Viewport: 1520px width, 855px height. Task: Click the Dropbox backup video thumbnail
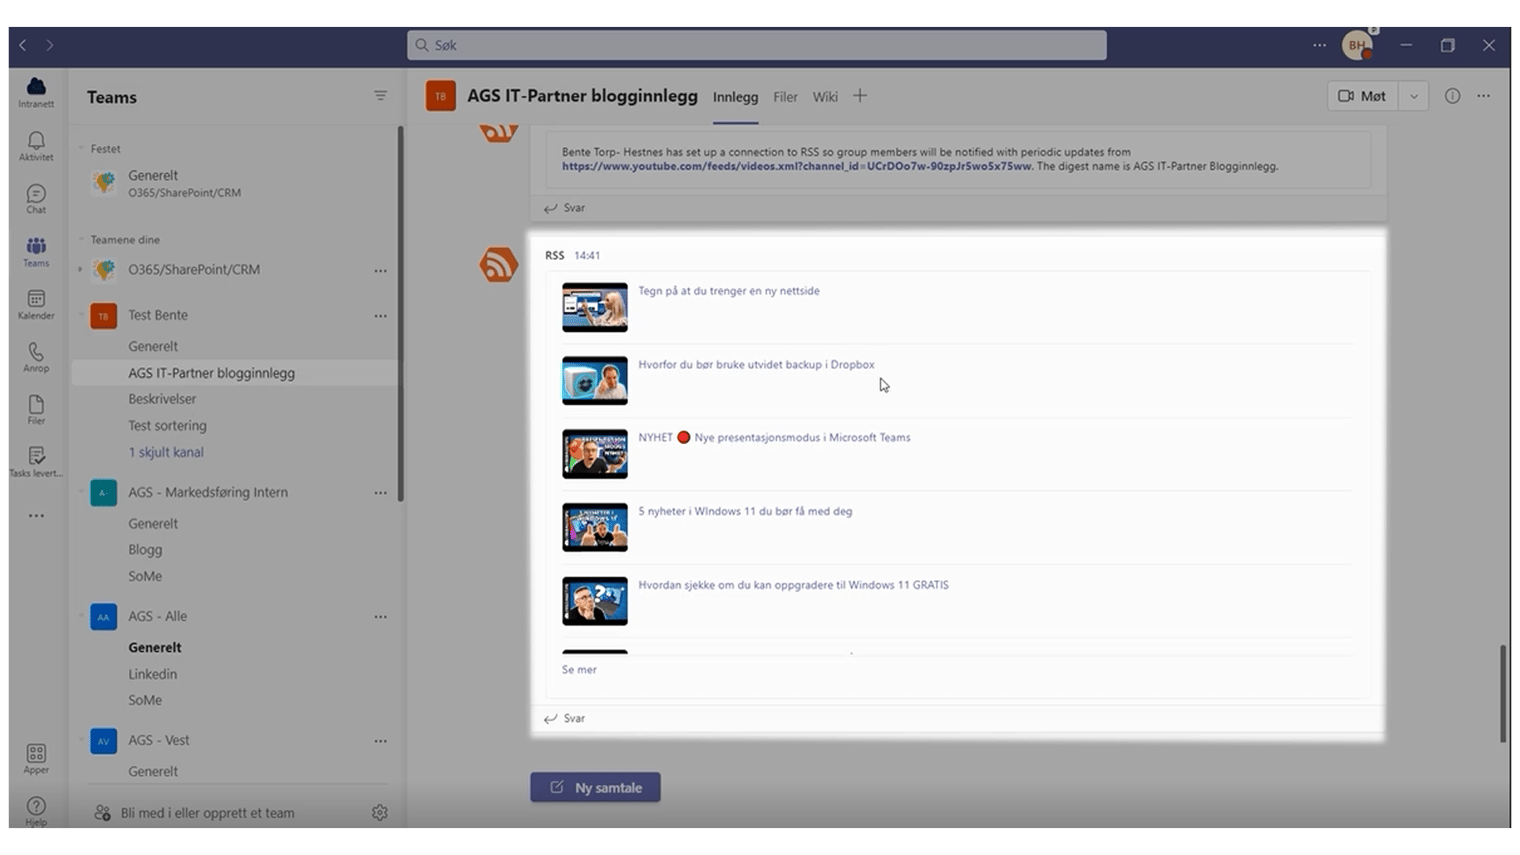click(594, 380)
